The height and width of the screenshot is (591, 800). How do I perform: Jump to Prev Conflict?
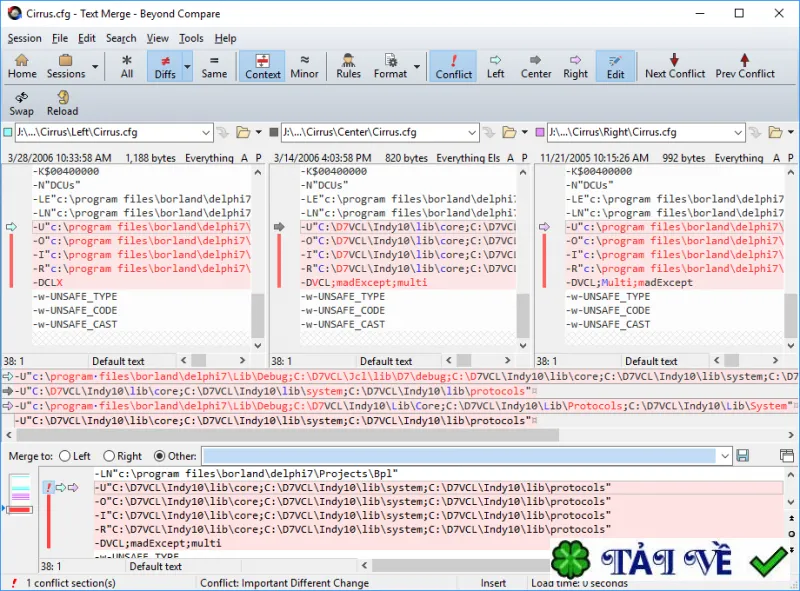point(745,66)
